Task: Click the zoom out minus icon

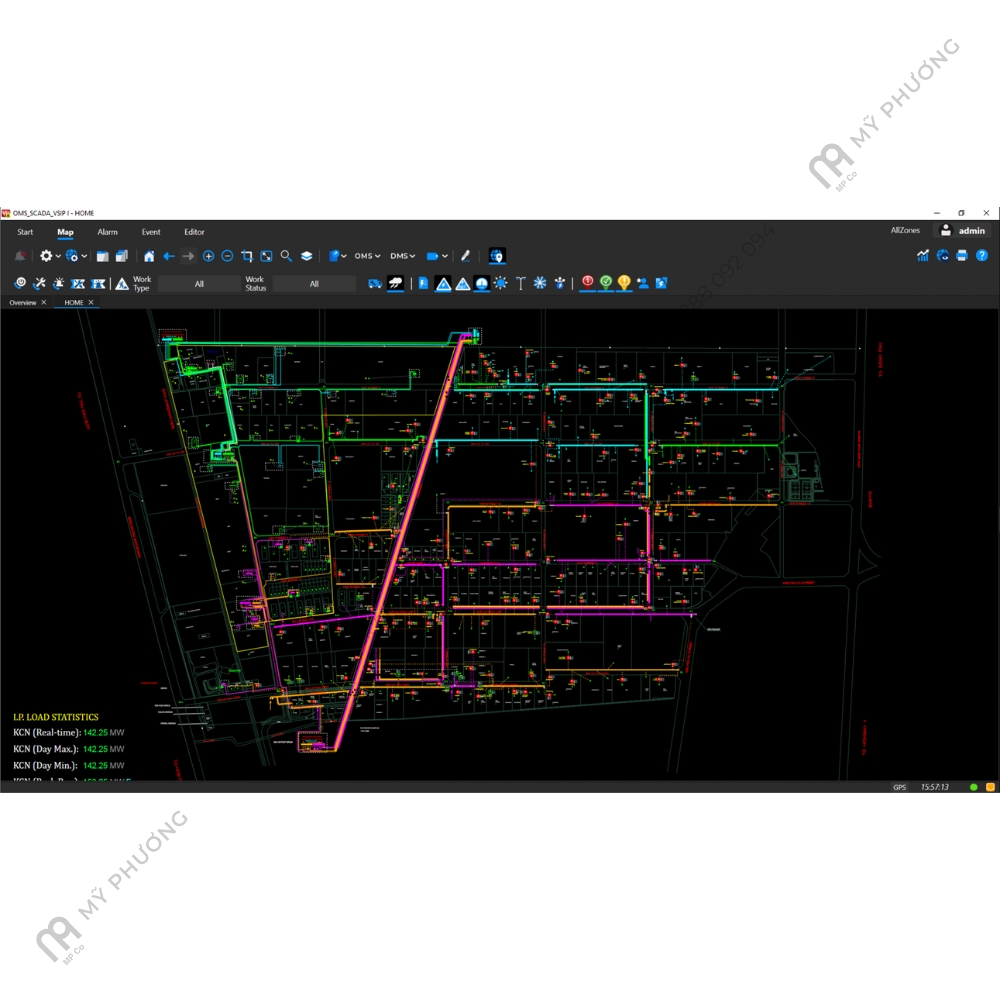Action: pyautogui.click(x=227, y=256)
